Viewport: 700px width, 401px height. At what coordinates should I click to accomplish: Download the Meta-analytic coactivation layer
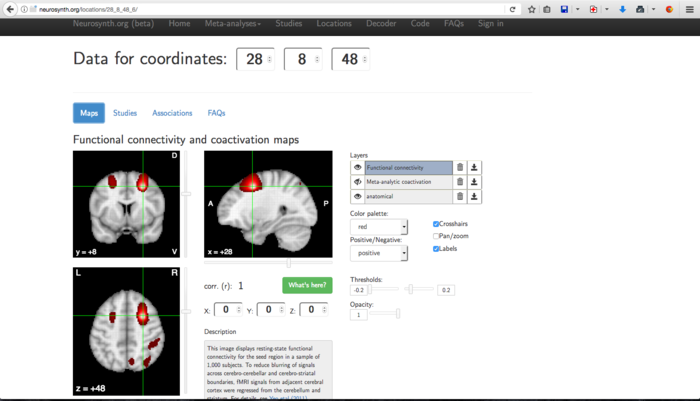click(x=475, y=182)
